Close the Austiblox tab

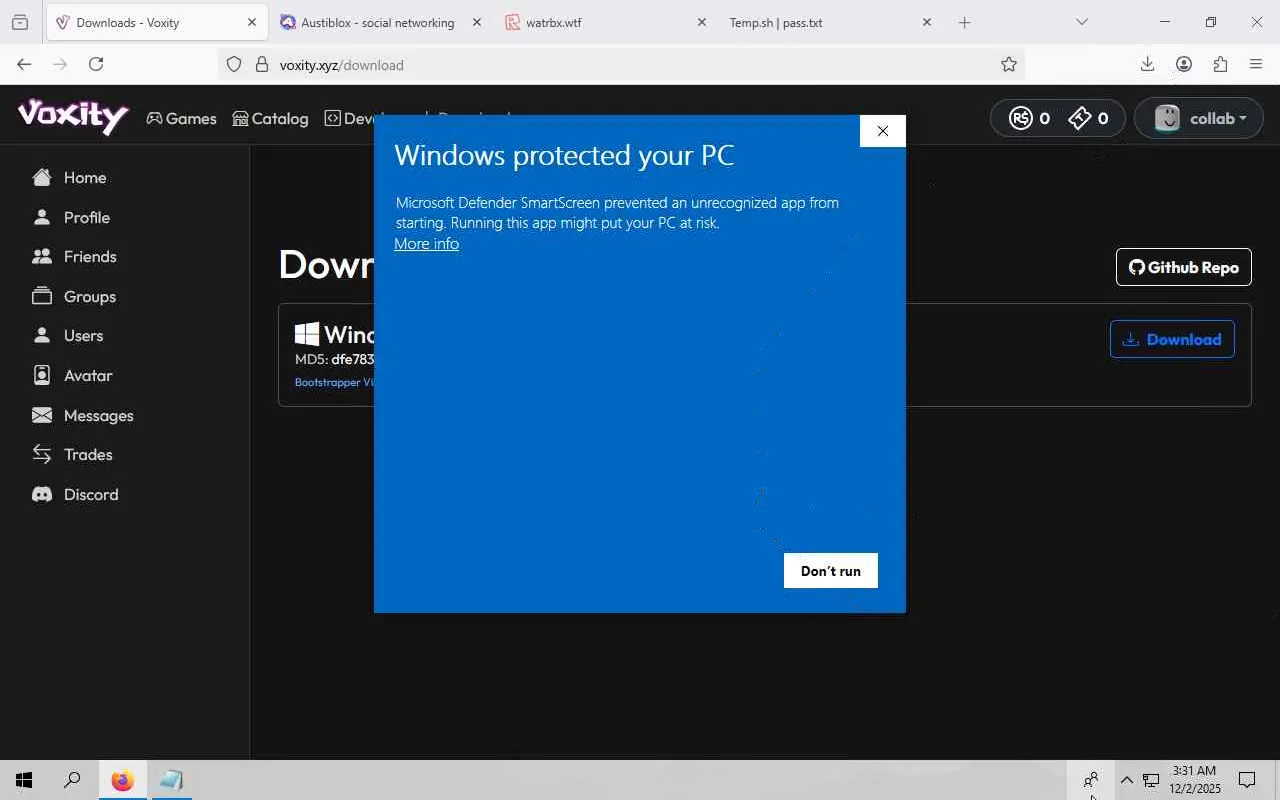(x=476, y=22)
